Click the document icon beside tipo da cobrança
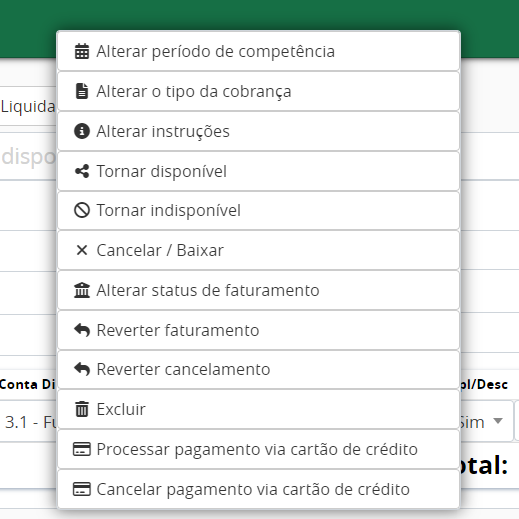 82,91
